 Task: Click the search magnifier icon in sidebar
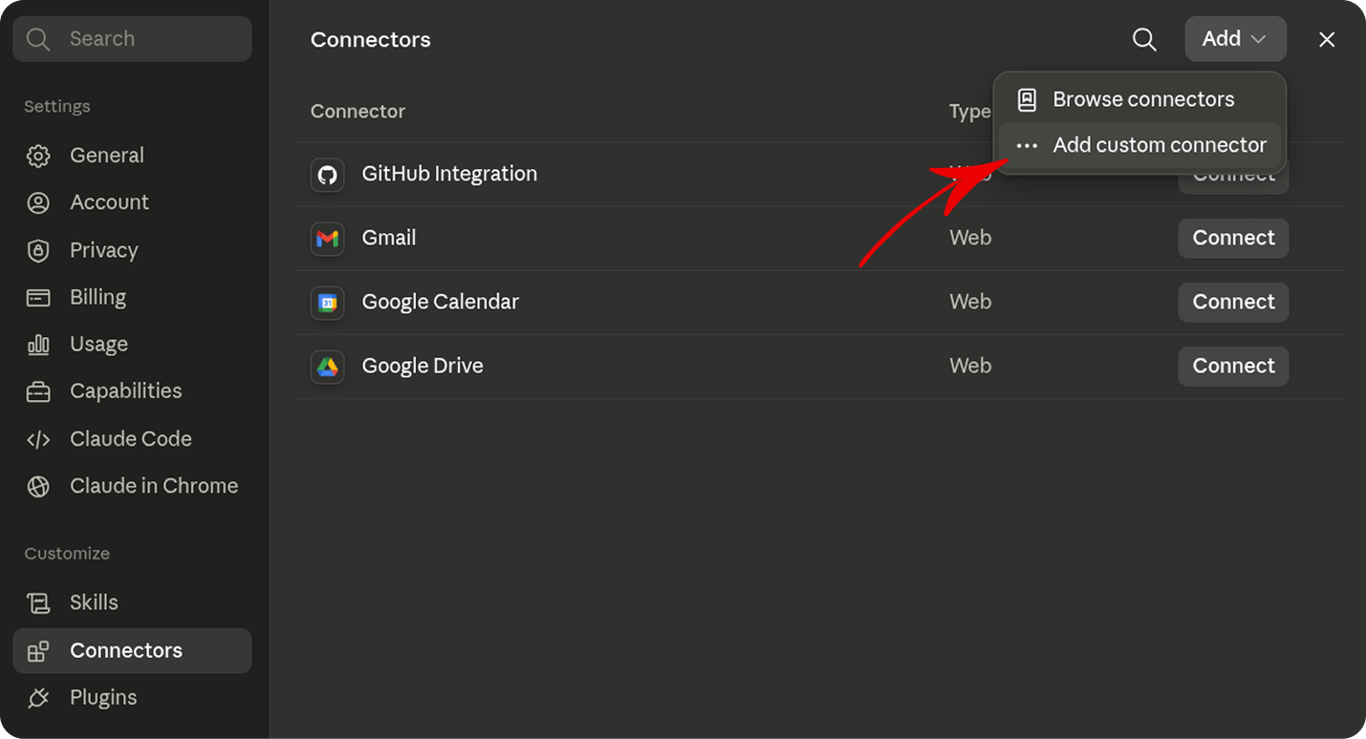[38, 39]
